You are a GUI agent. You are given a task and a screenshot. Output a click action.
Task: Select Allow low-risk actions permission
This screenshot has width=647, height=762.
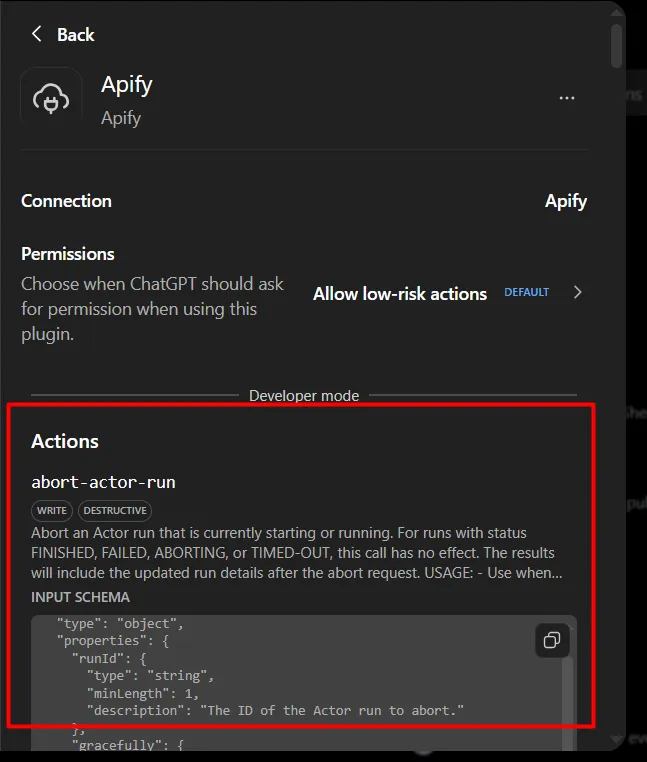[x=400, y=294]
